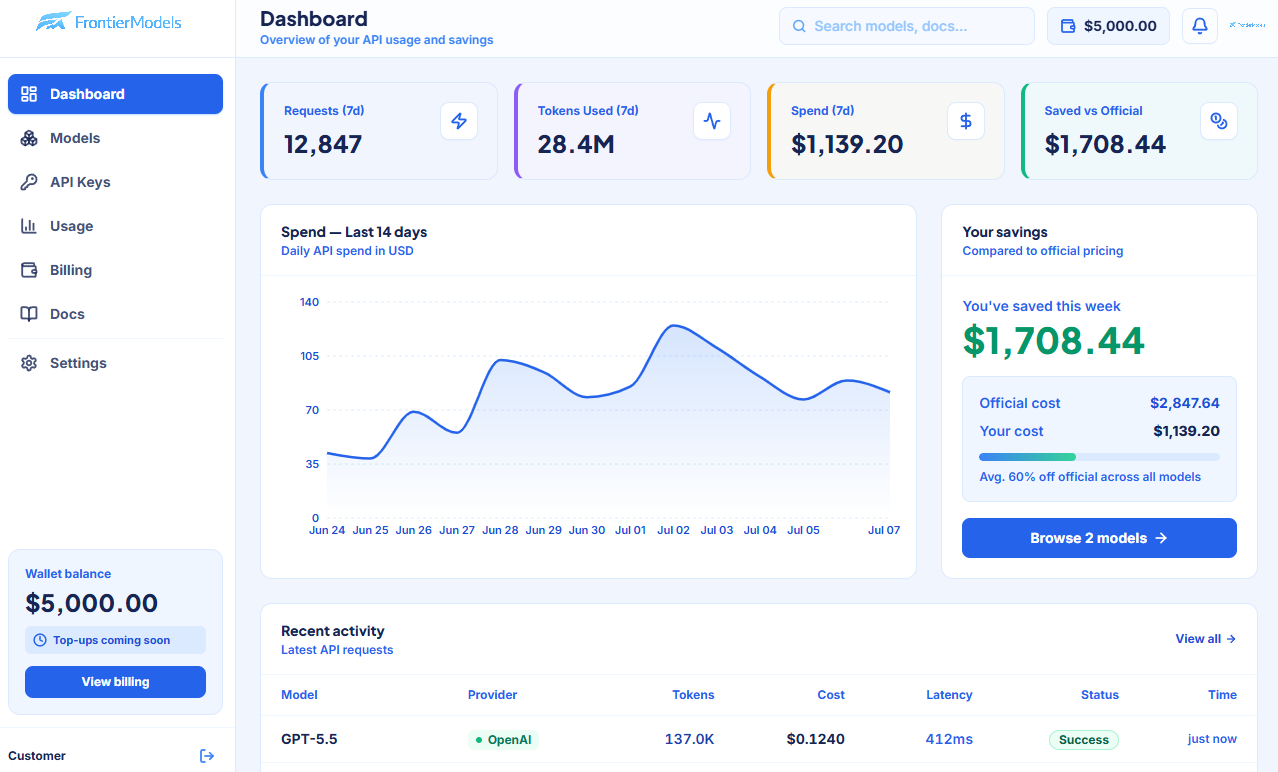The height and width of the screenshot is (772, 1278).
Task: Click the Status column header
Action: point(1100,695)
